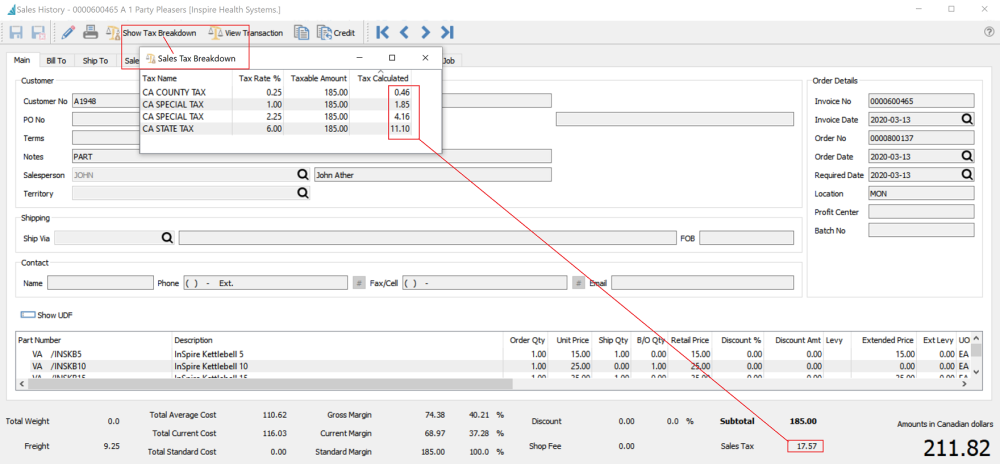
Task: Switch to the Bill To tab
Action: pos(56,61)
